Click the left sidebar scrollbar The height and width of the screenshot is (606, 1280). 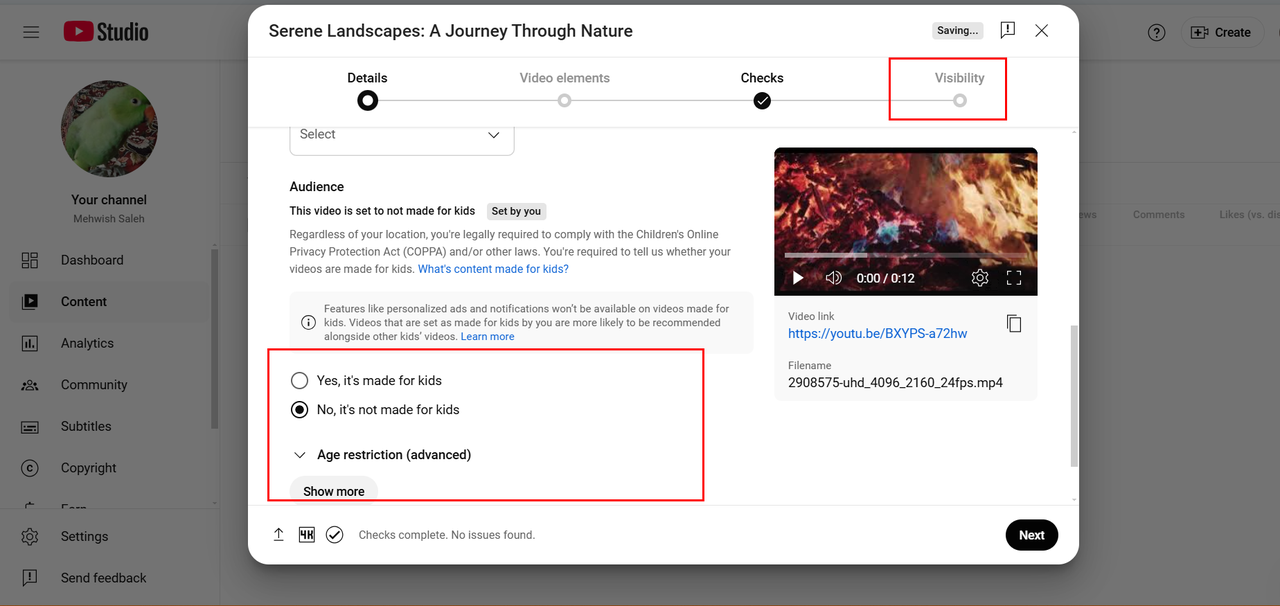click(214, 340)
